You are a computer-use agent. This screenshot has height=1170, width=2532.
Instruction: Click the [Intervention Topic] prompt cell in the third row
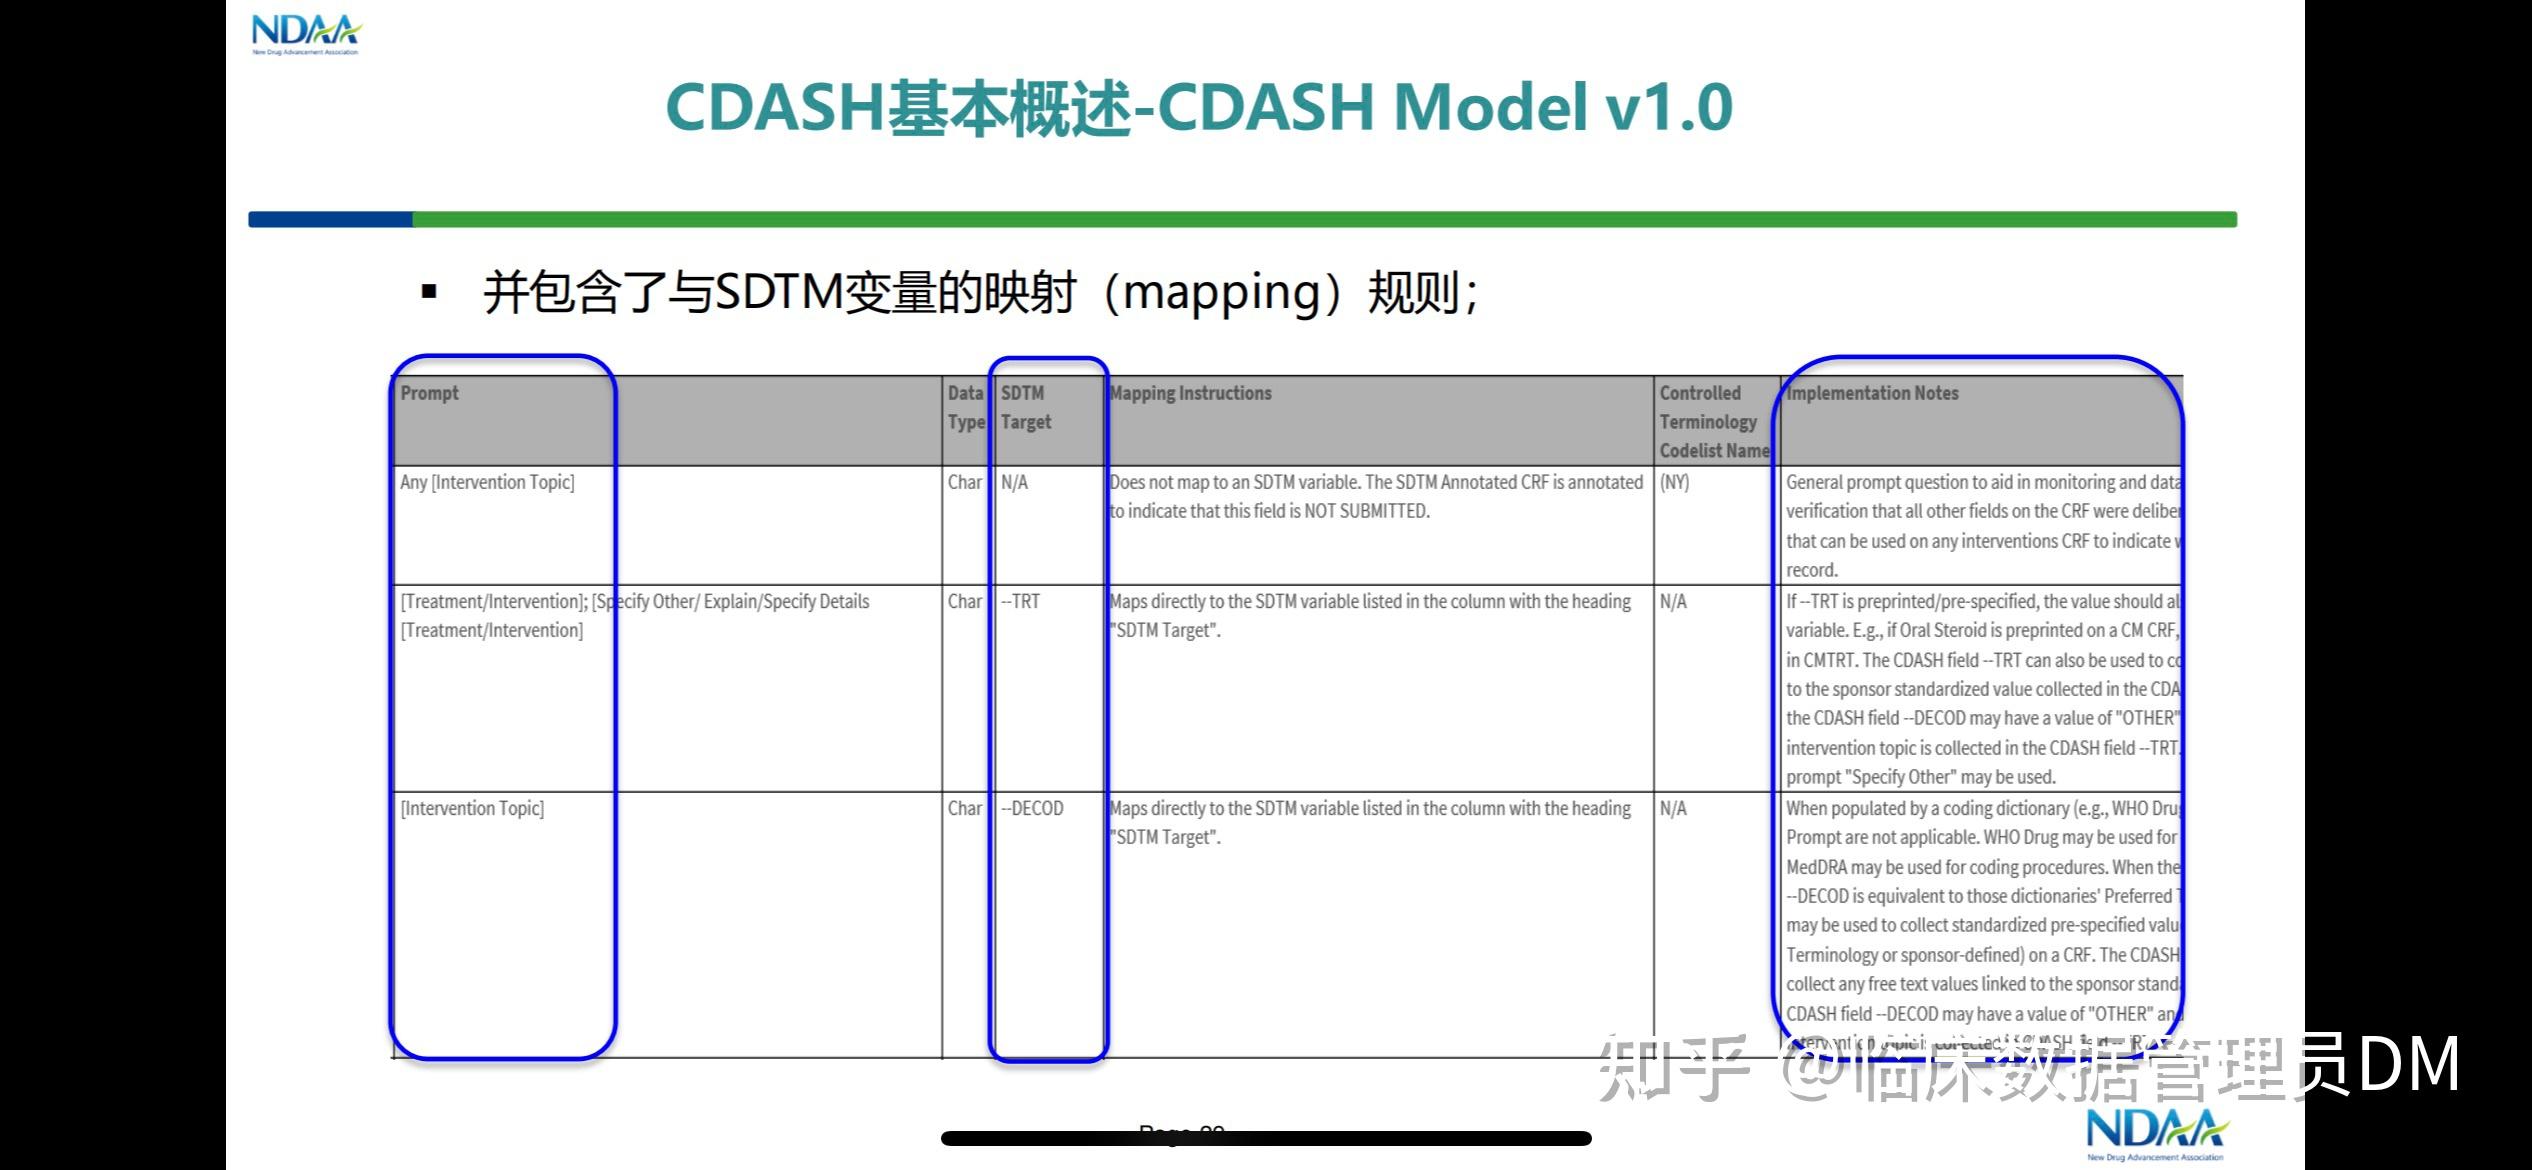tap(472, 808)
